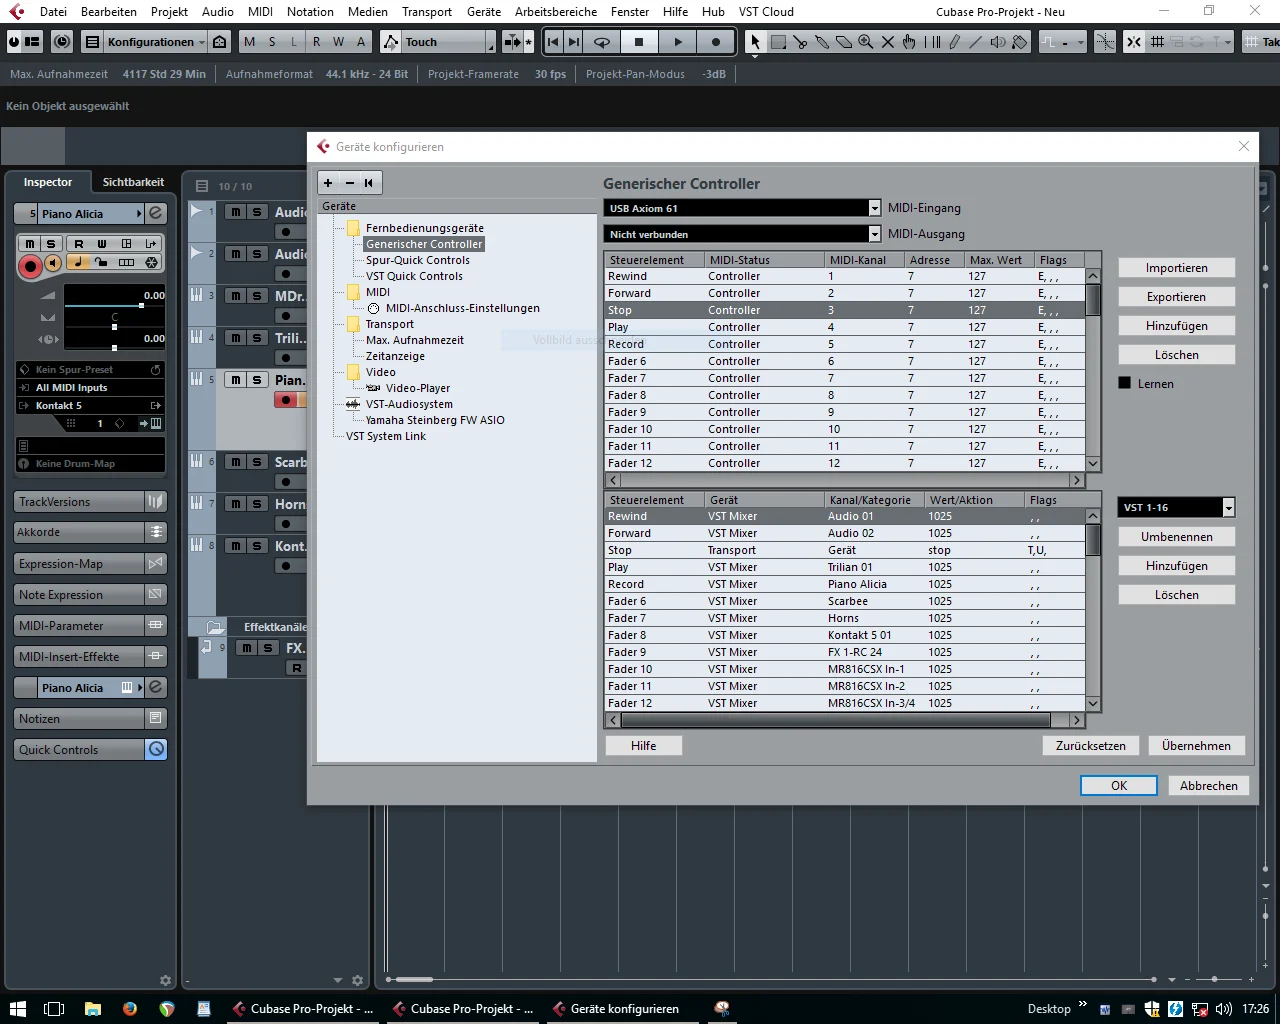Toggle Read automation R in Inspector
This screenshot has width=1280, height=1024.
(x=79, y=244)
